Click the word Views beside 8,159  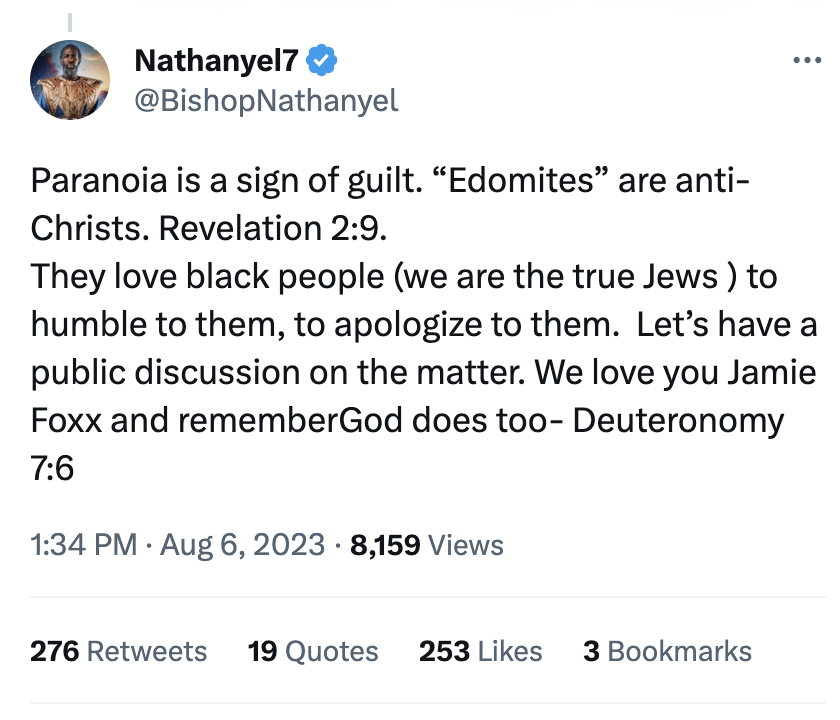pos(466,545)
